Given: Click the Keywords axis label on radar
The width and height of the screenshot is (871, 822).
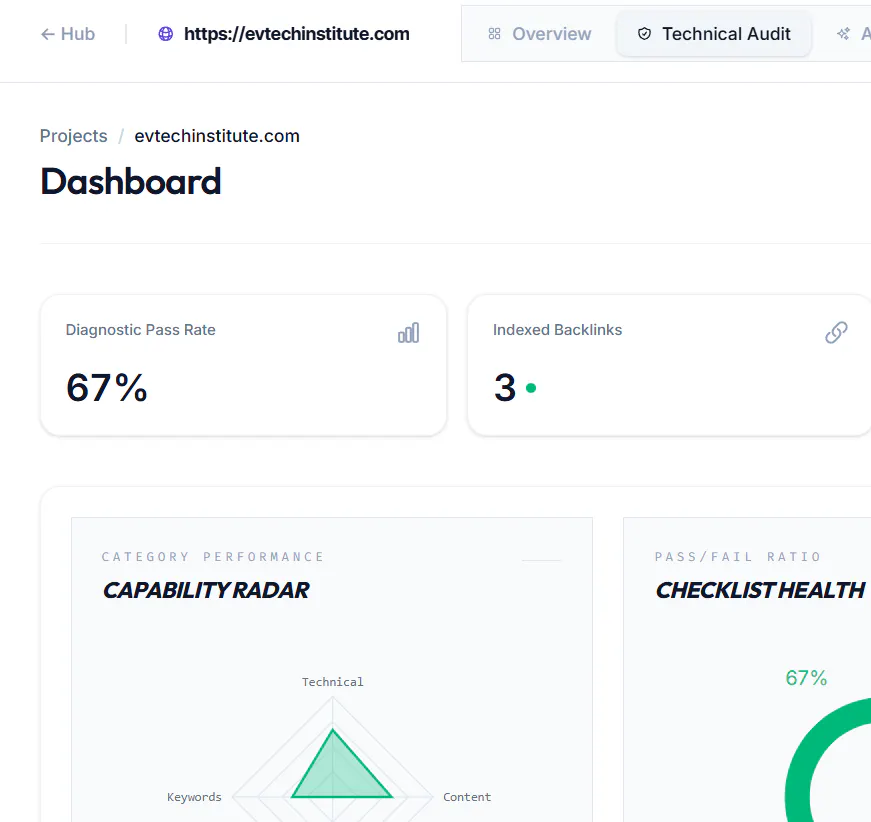Looking at the screenshot, I should [194, 797].
